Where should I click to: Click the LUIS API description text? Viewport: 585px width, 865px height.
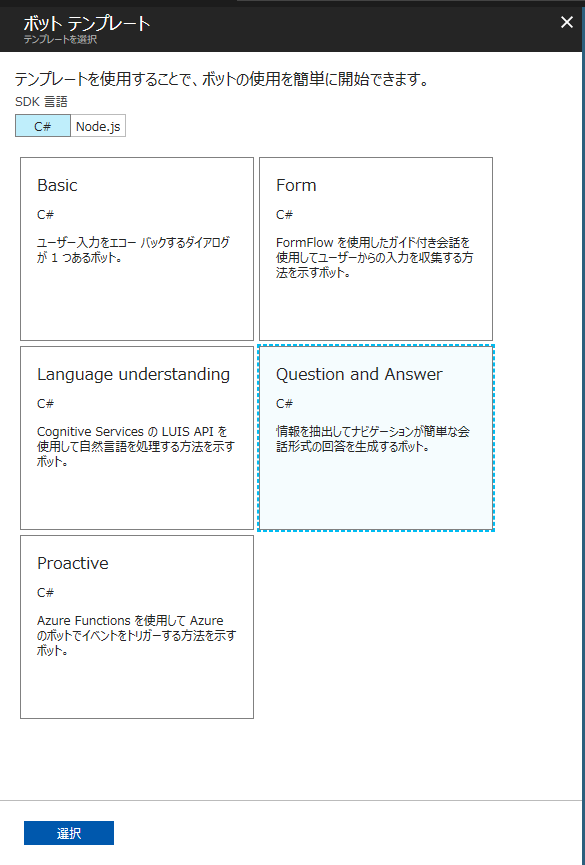[x=136, y=446]
